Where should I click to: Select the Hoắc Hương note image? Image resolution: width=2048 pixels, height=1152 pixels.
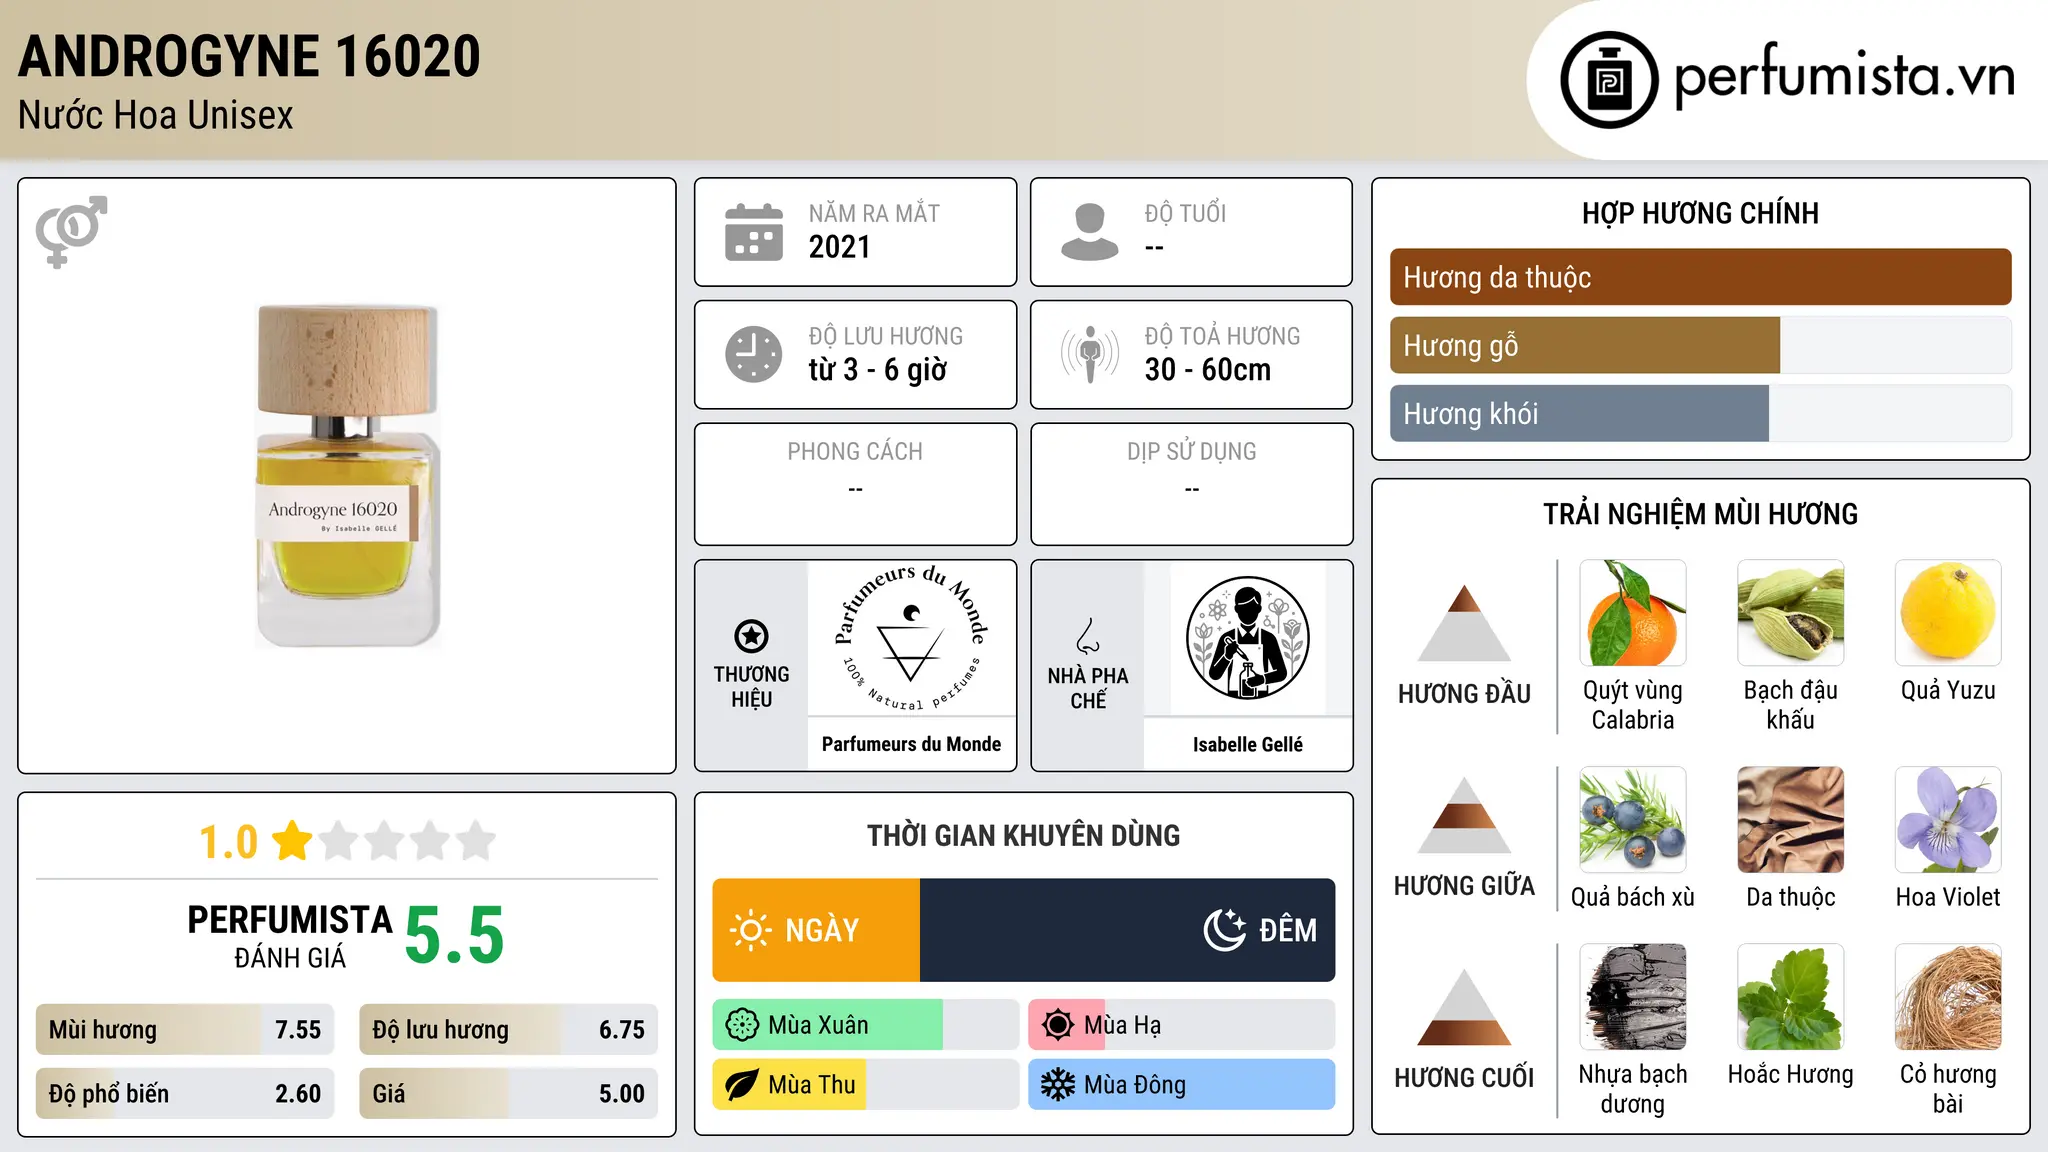coord(1790,997)
